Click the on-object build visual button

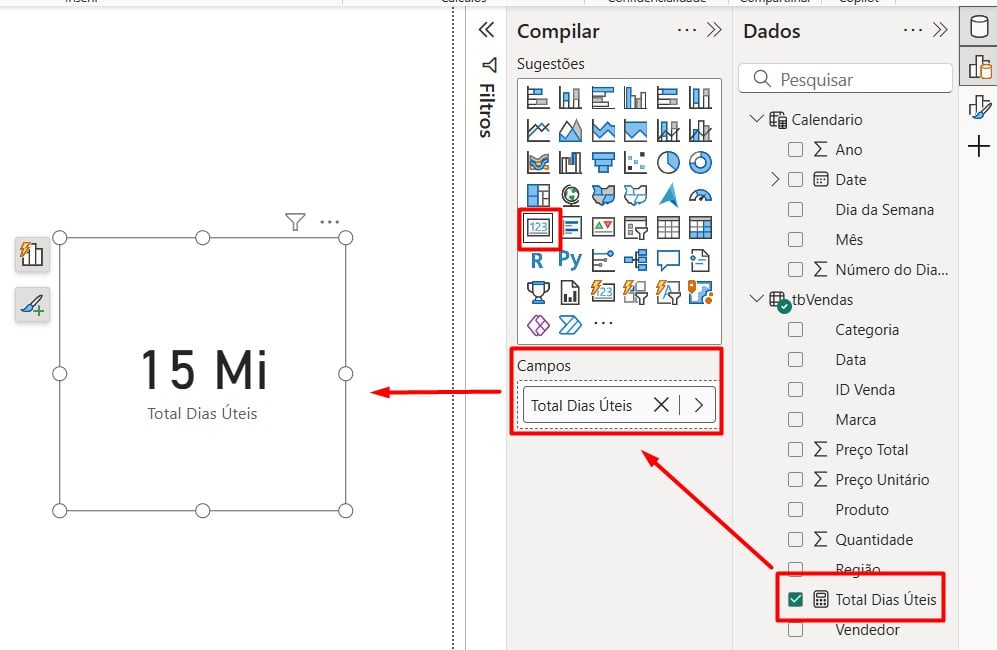click(x=32, y=254)
